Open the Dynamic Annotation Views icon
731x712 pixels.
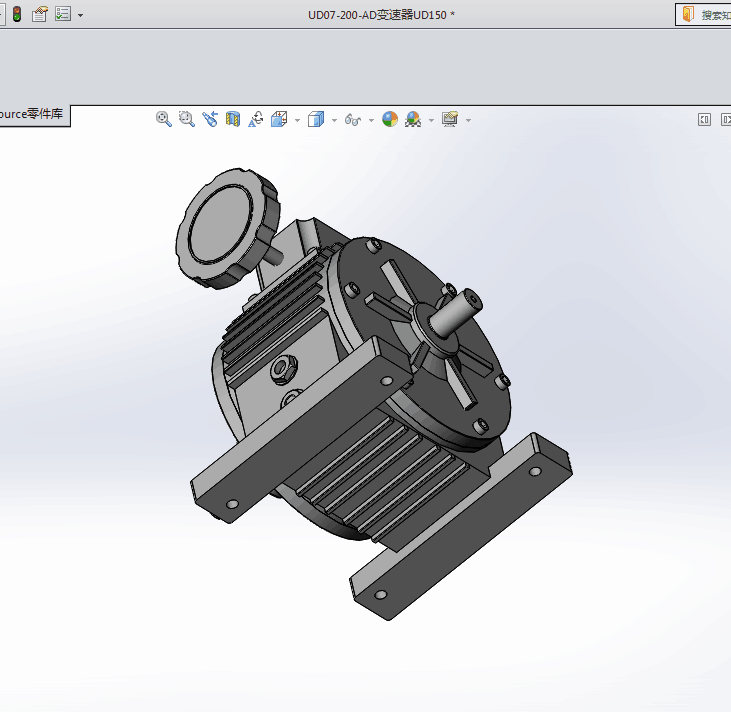click(x=255, y=119)
